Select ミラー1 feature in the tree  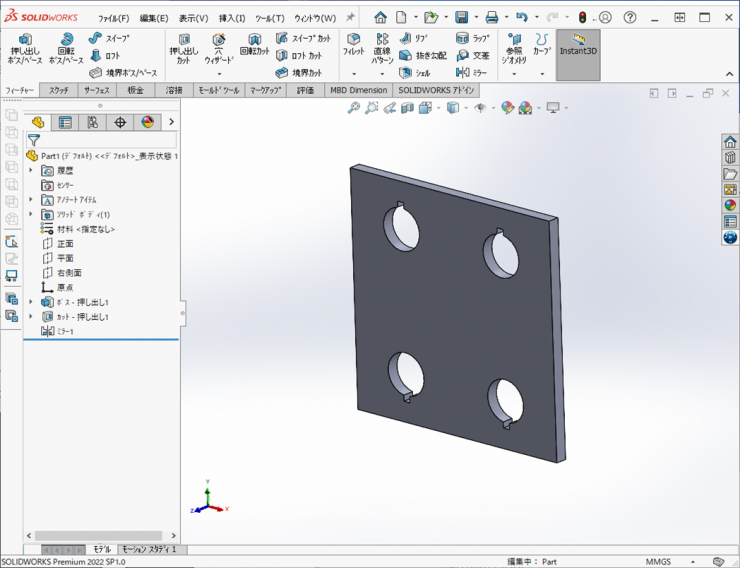coord(63,331)
